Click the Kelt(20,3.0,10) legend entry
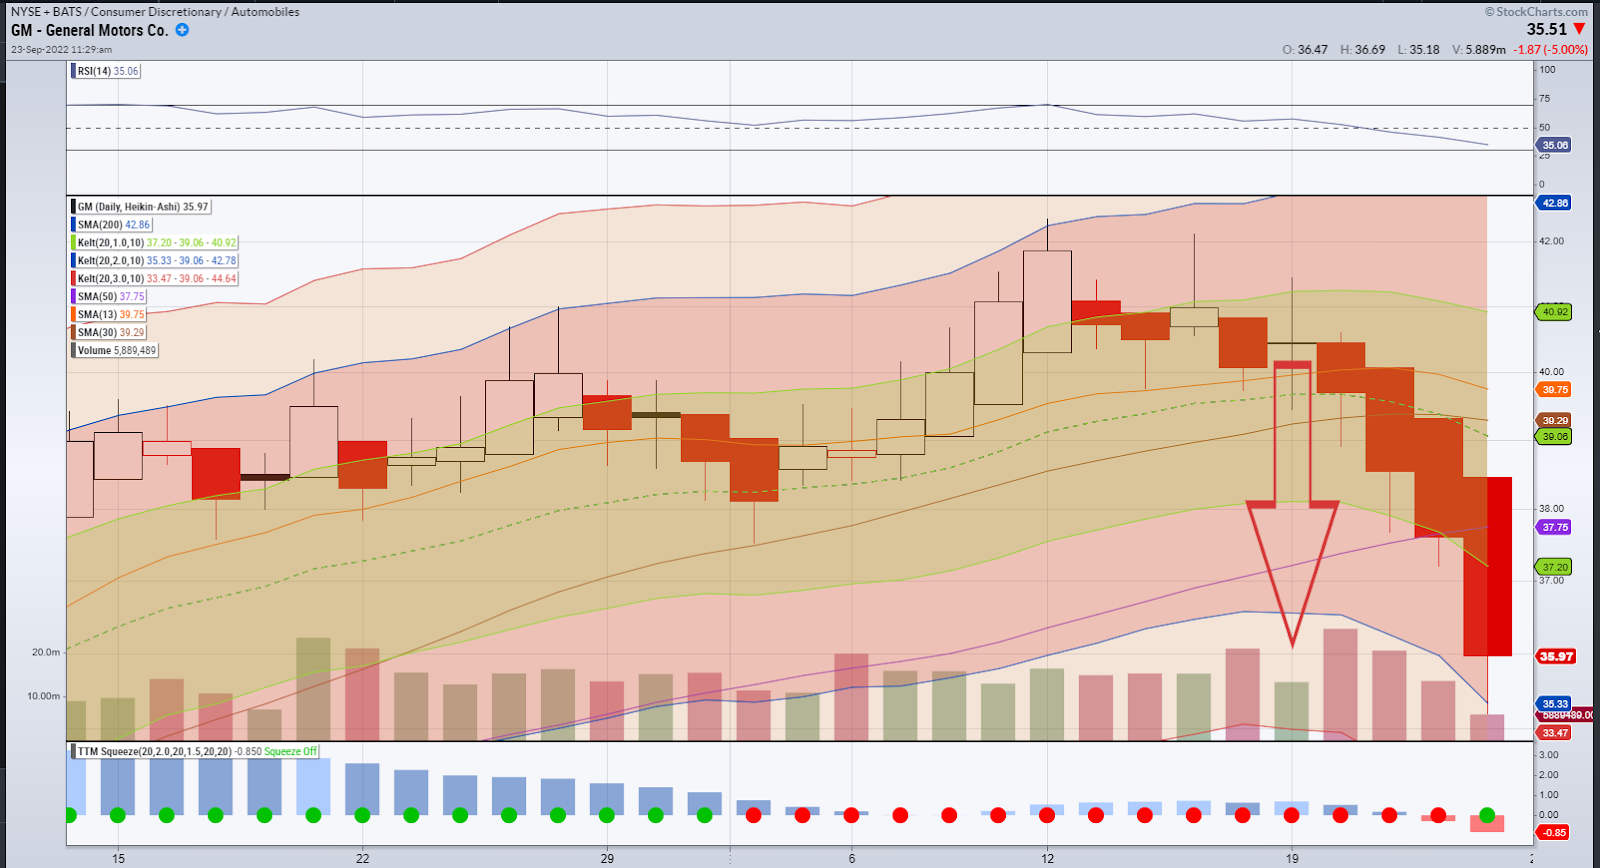The height and width of the screenshot is (868, 1600). pos(155,279)
